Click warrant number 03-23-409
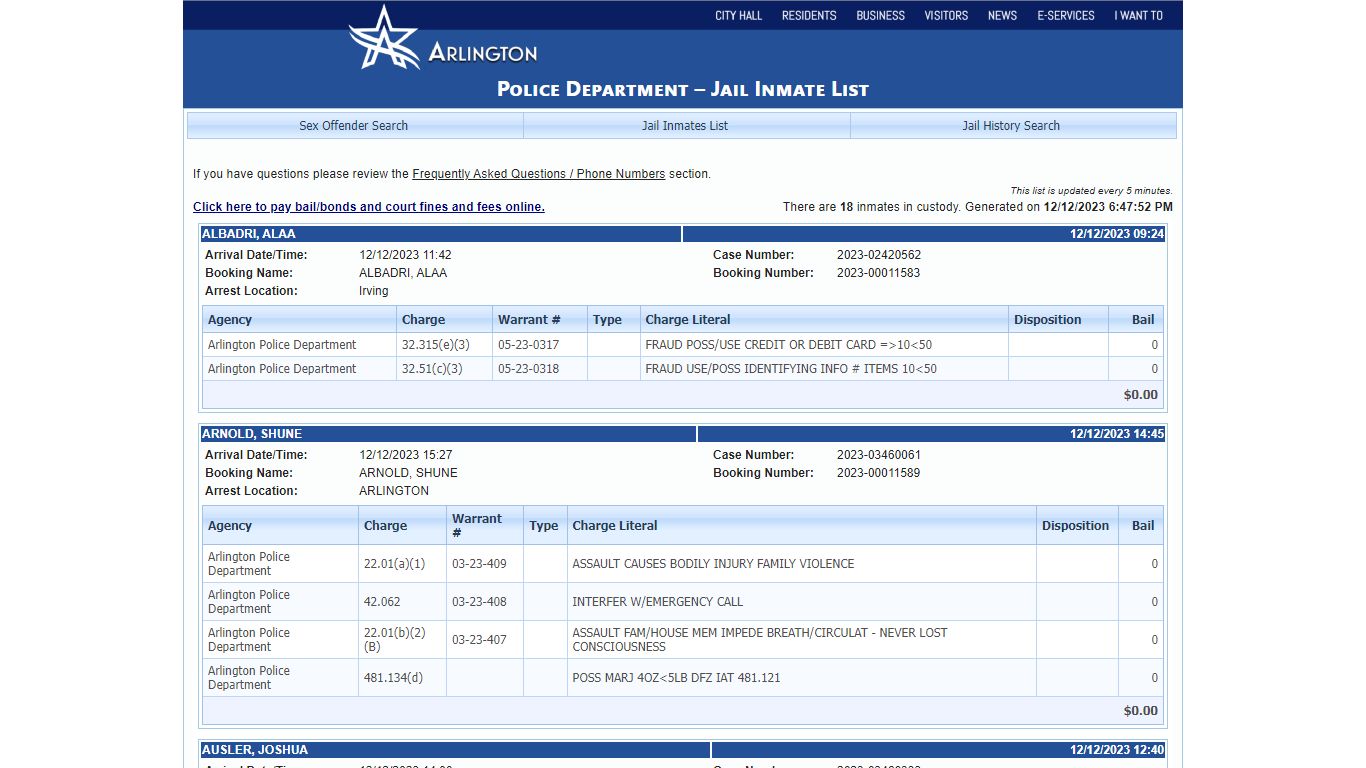1366x768 pixels. pos(479,564)
